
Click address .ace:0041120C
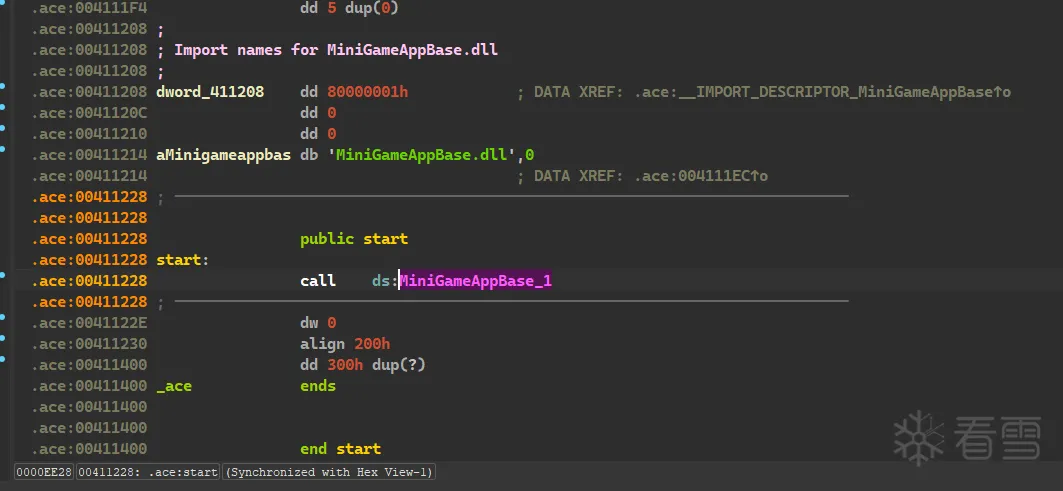89,113
